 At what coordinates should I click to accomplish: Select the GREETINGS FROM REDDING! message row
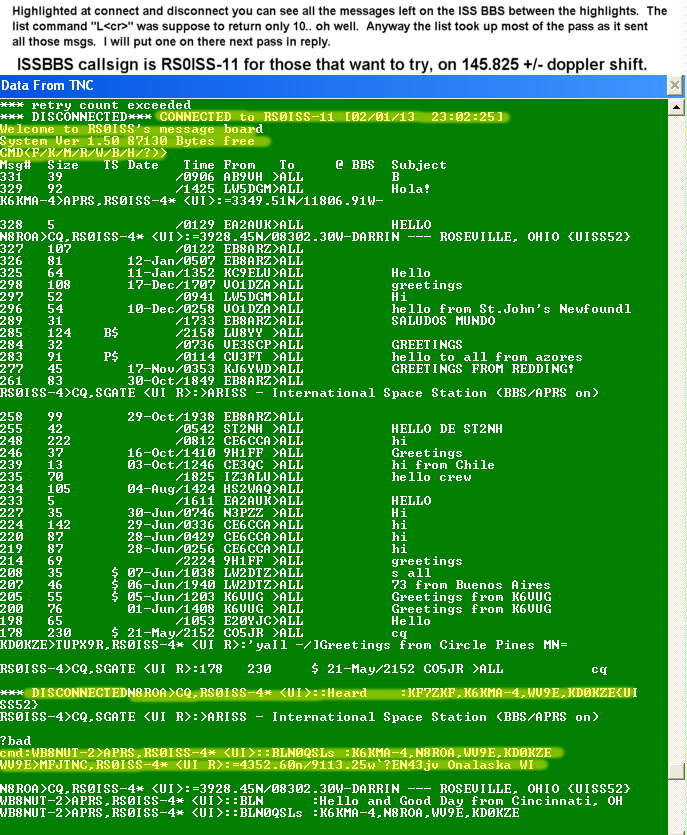click(300, 369)
